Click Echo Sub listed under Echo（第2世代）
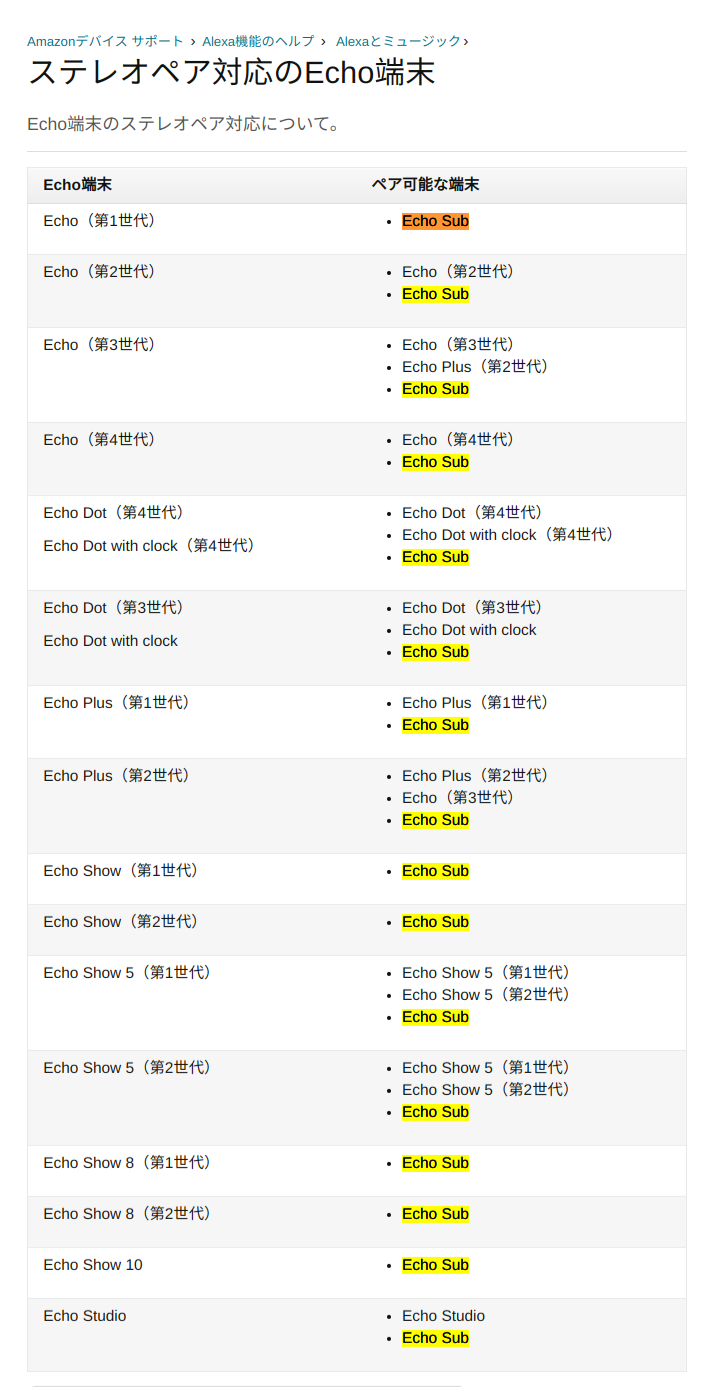Viewport: 711px width, 1387px height. coord(435,294)
